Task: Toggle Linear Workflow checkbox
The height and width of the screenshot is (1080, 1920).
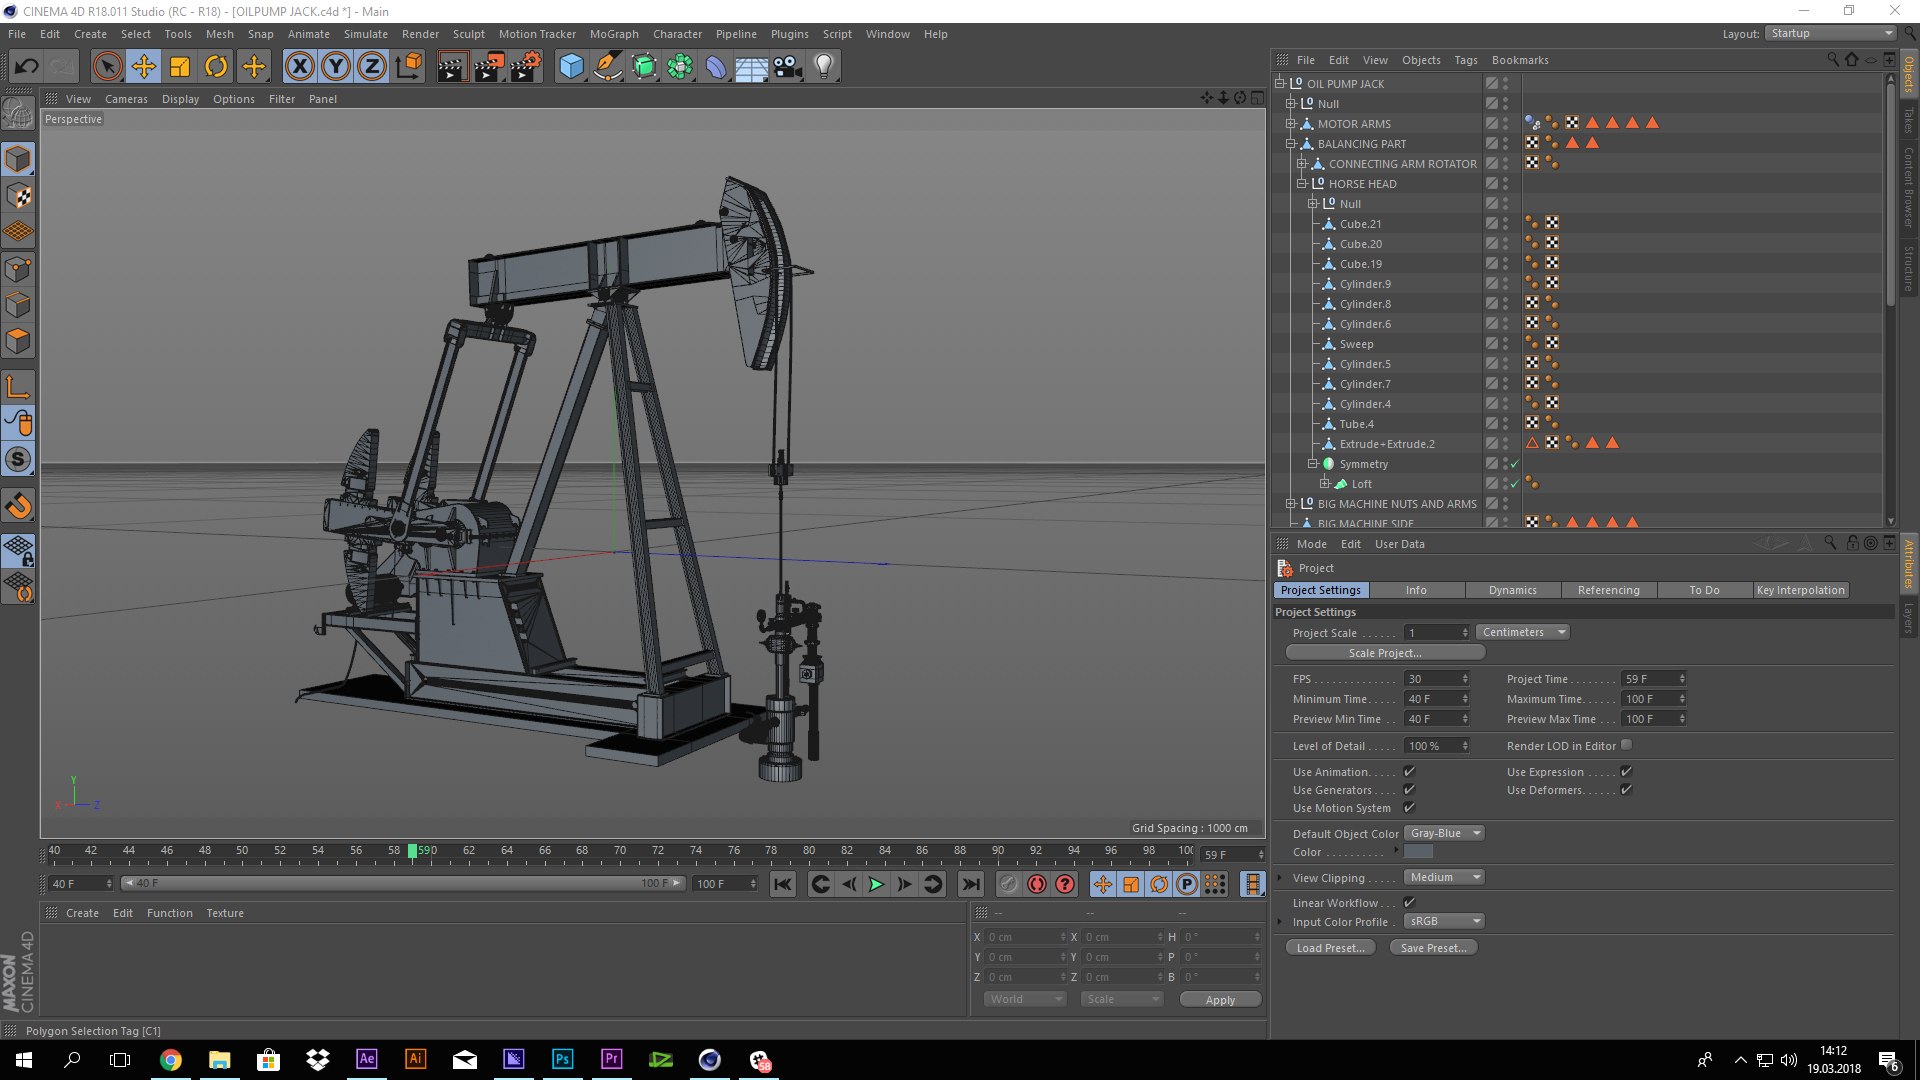Action: (x=1409, y=902)
